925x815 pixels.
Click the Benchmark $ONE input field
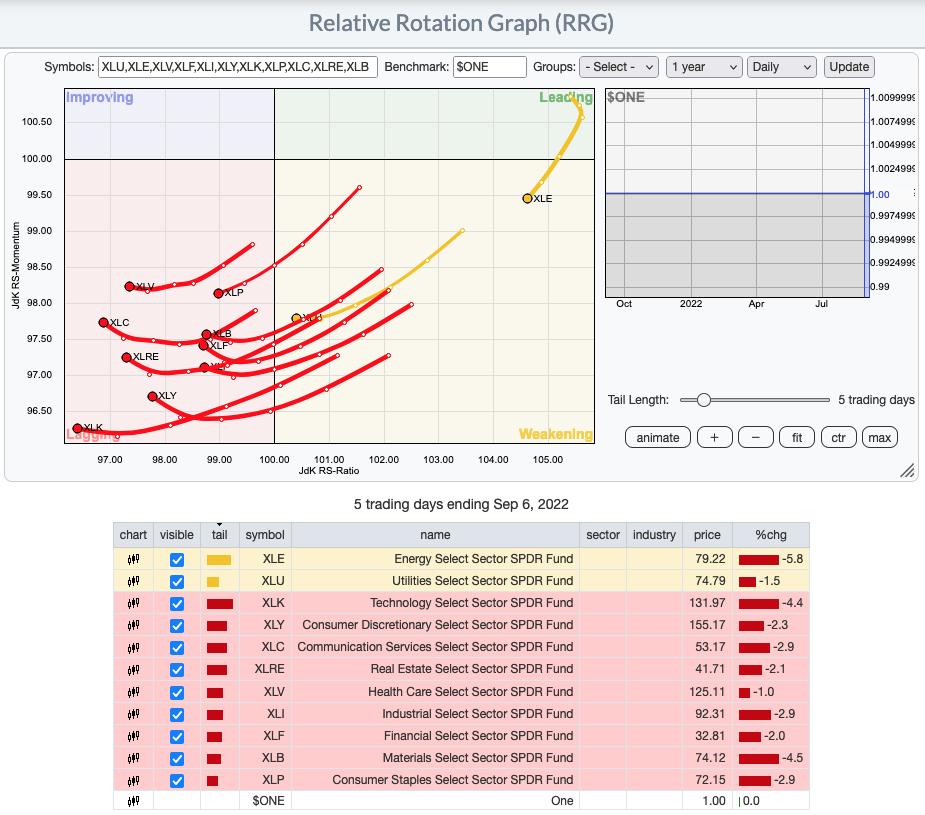(490, 67)
